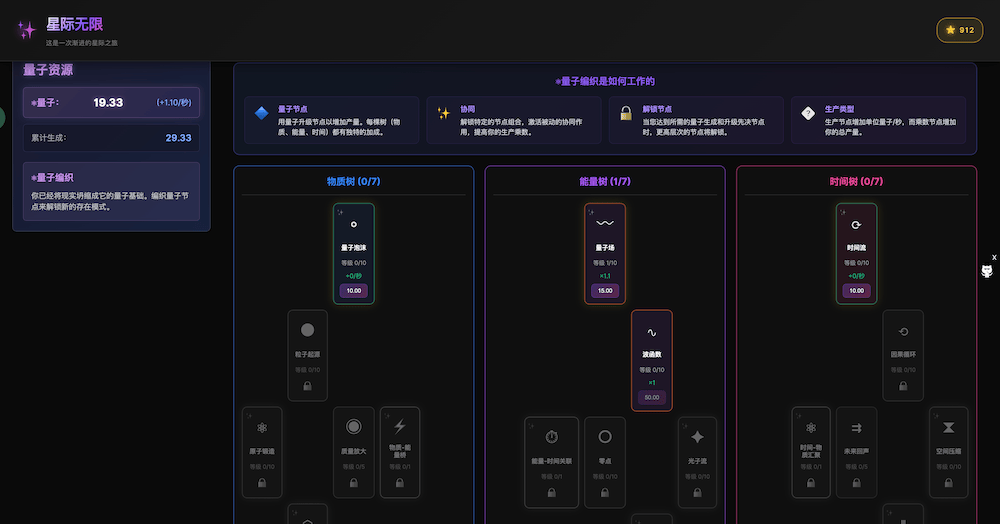Select the 能量树 (1/7) tree header
This screenshot has height=524, width=1000.
(x=605, y=182)
